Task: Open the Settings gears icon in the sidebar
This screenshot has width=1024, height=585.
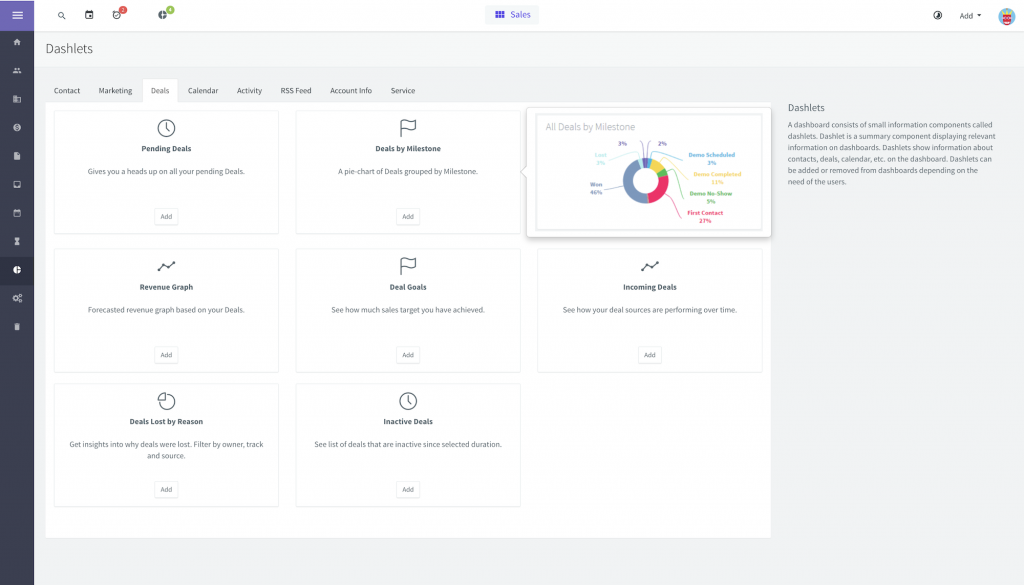Action: click(x=15, y=297)
